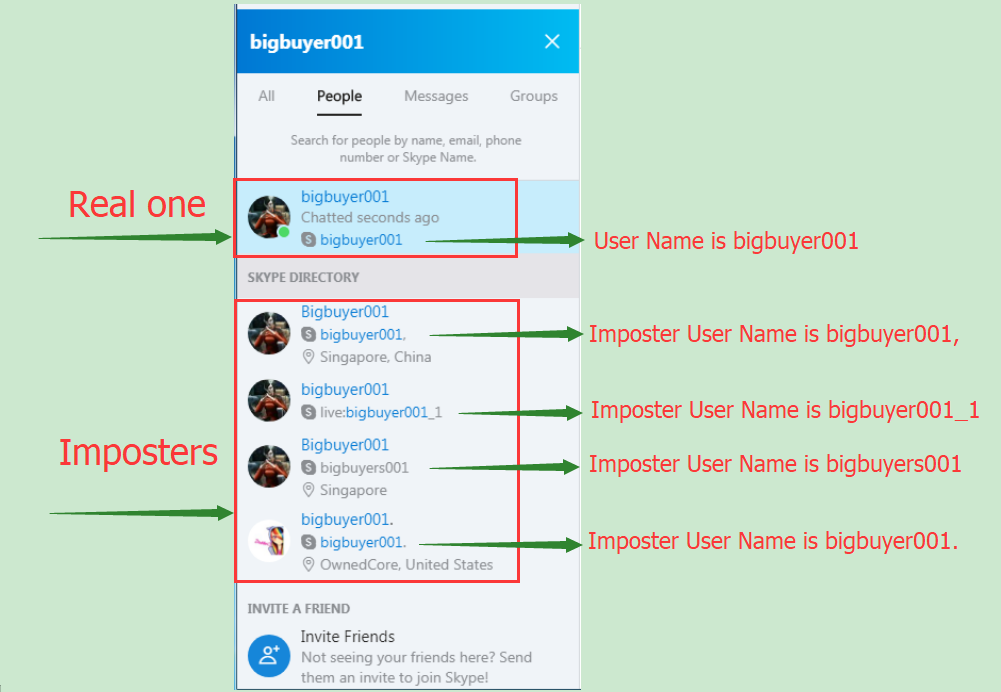Click location pin beside 'Singapore' only

coord(308,490)
